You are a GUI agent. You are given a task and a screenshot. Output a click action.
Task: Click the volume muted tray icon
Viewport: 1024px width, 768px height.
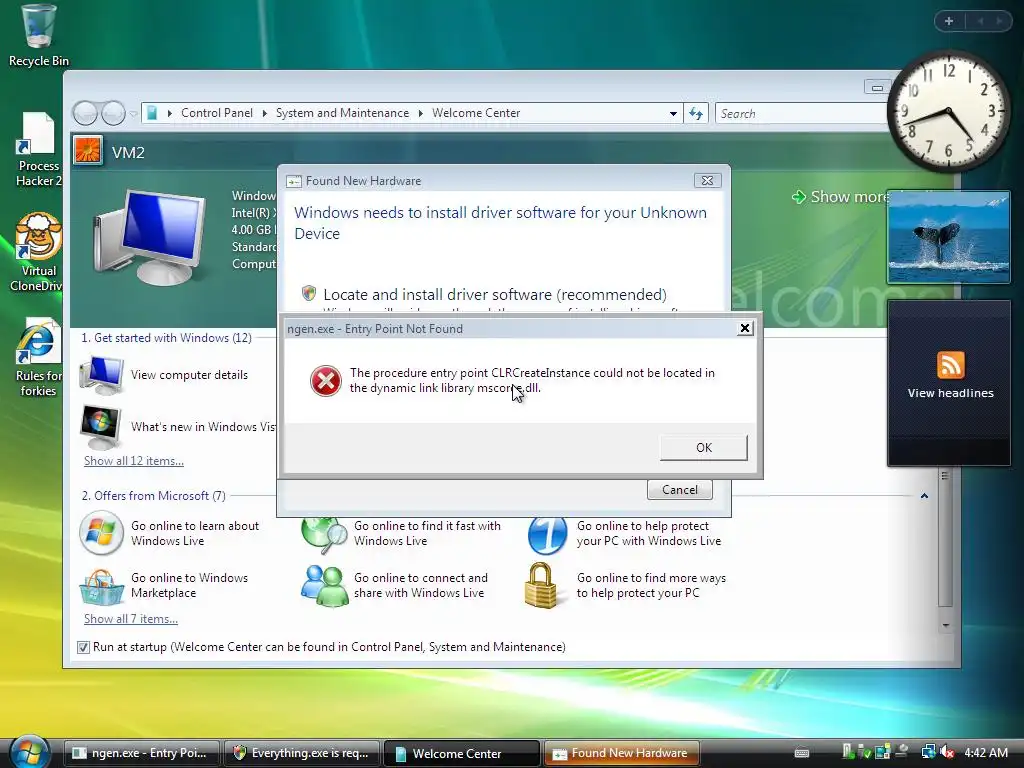pos(947,752)
